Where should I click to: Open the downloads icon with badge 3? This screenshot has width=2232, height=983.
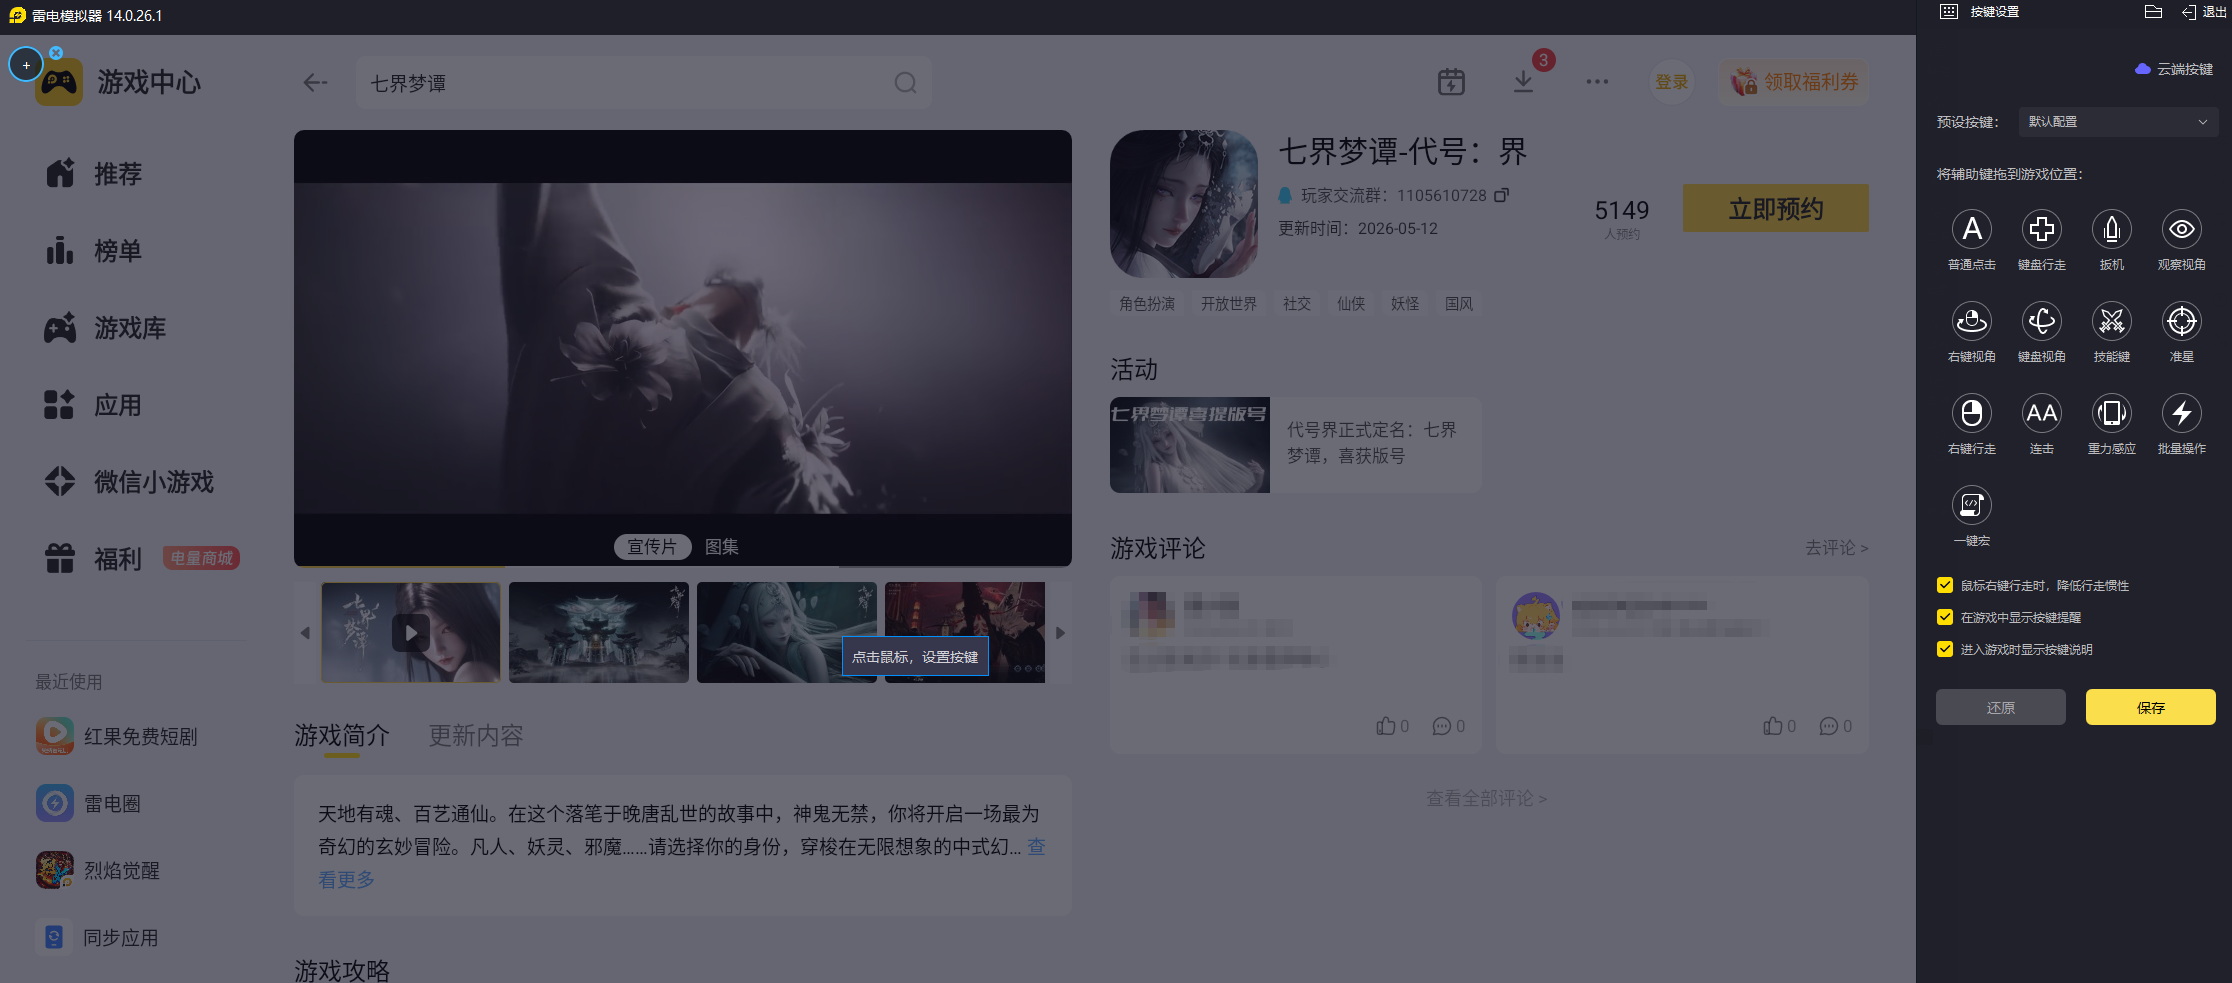pyautogui.click(x=1523, y=82)
